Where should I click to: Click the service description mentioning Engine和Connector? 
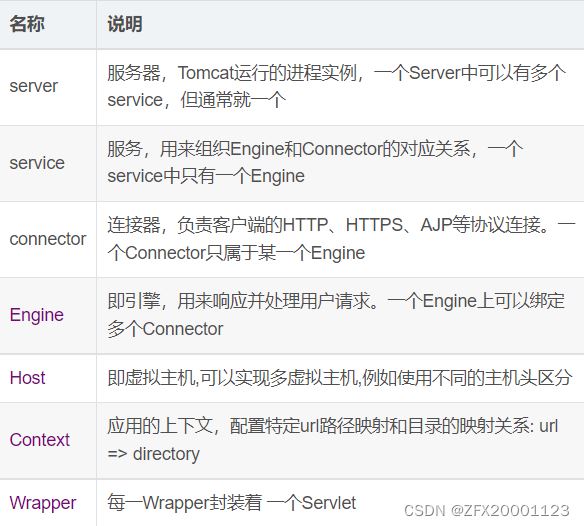(315, 162)
